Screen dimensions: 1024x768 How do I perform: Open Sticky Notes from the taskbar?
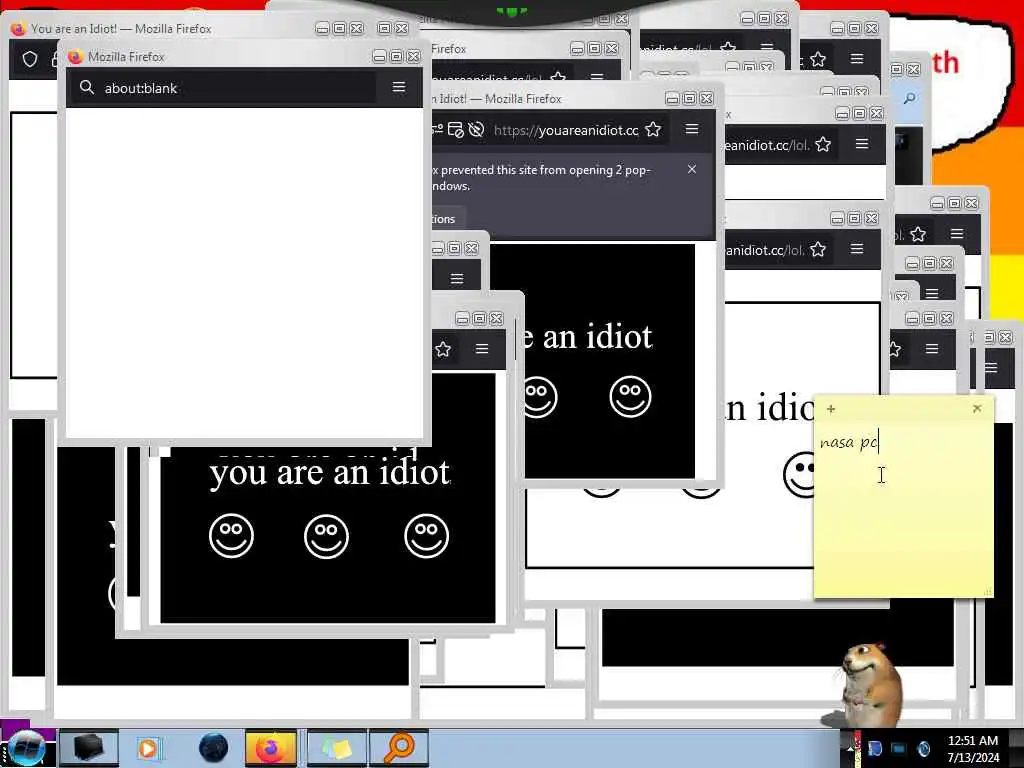(x=337, y=748)
